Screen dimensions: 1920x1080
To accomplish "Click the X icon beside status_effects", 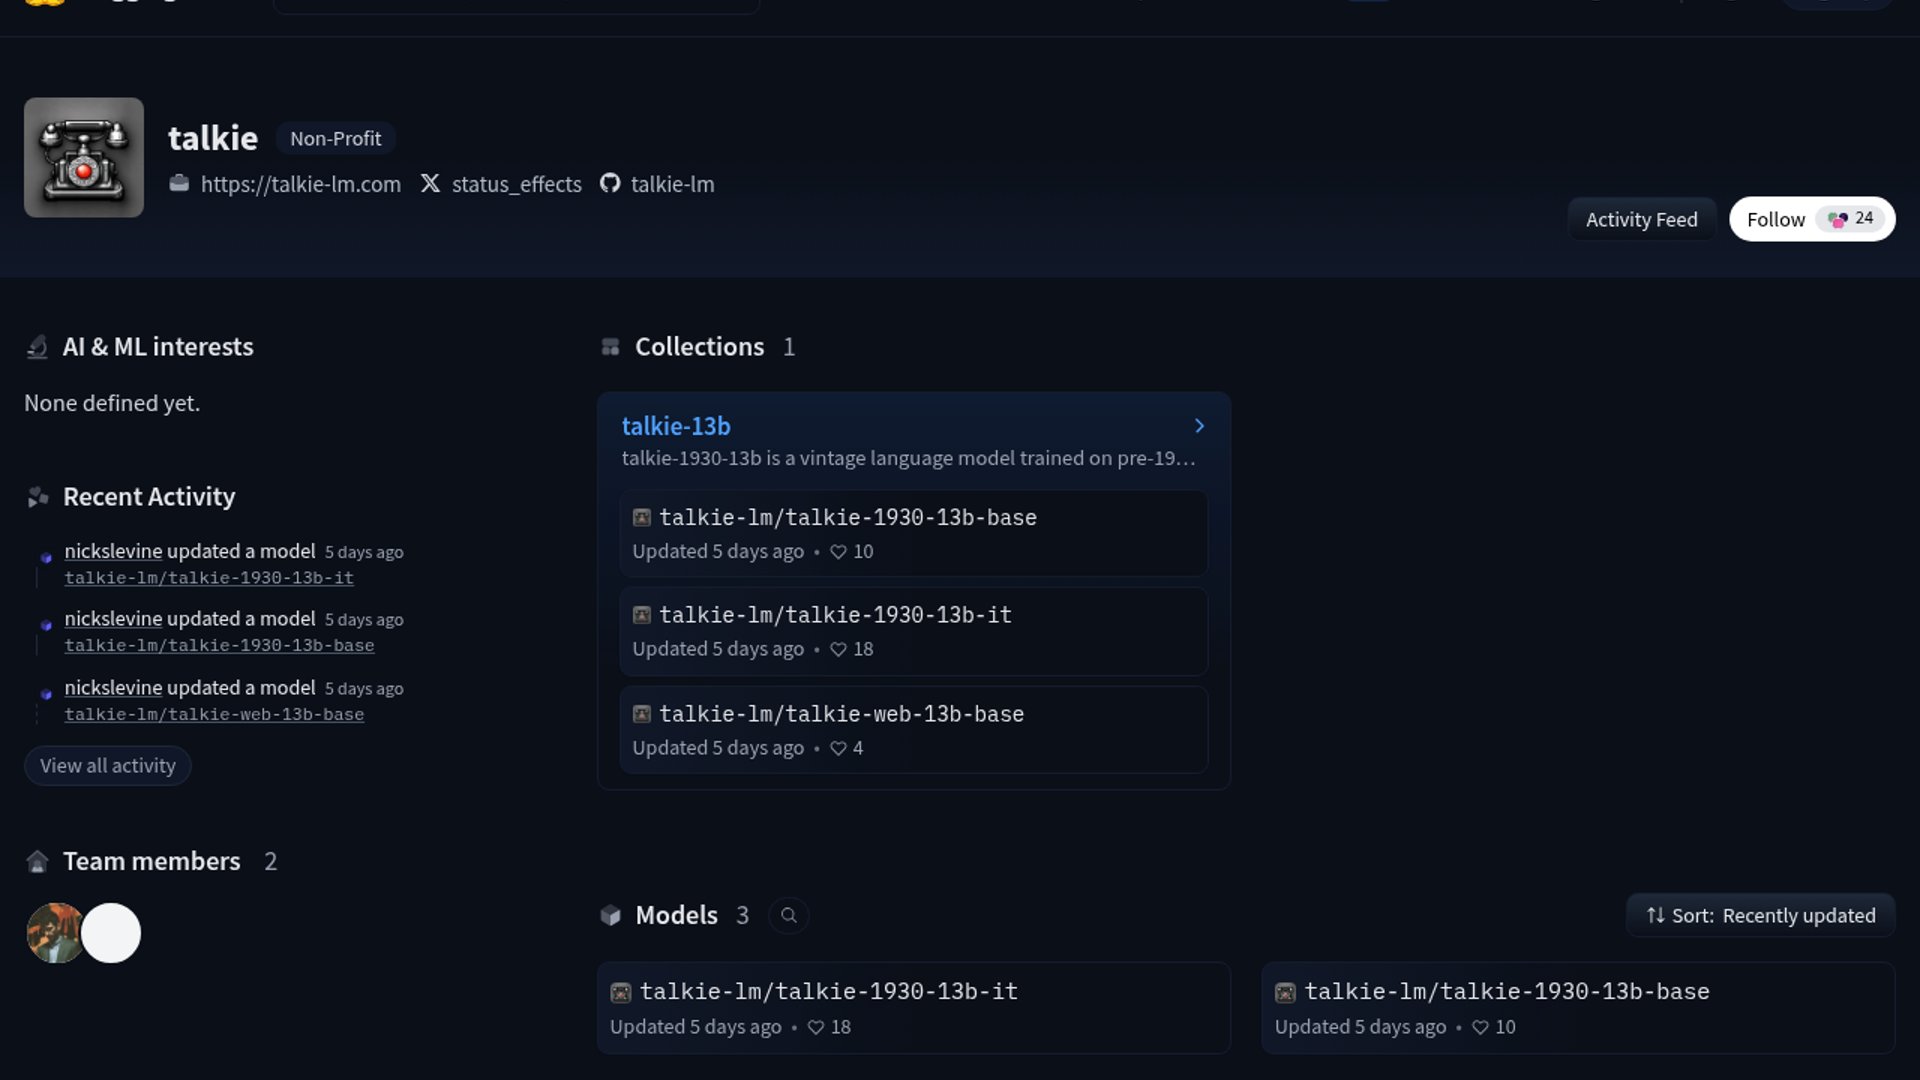I will (x=430, y=184).
